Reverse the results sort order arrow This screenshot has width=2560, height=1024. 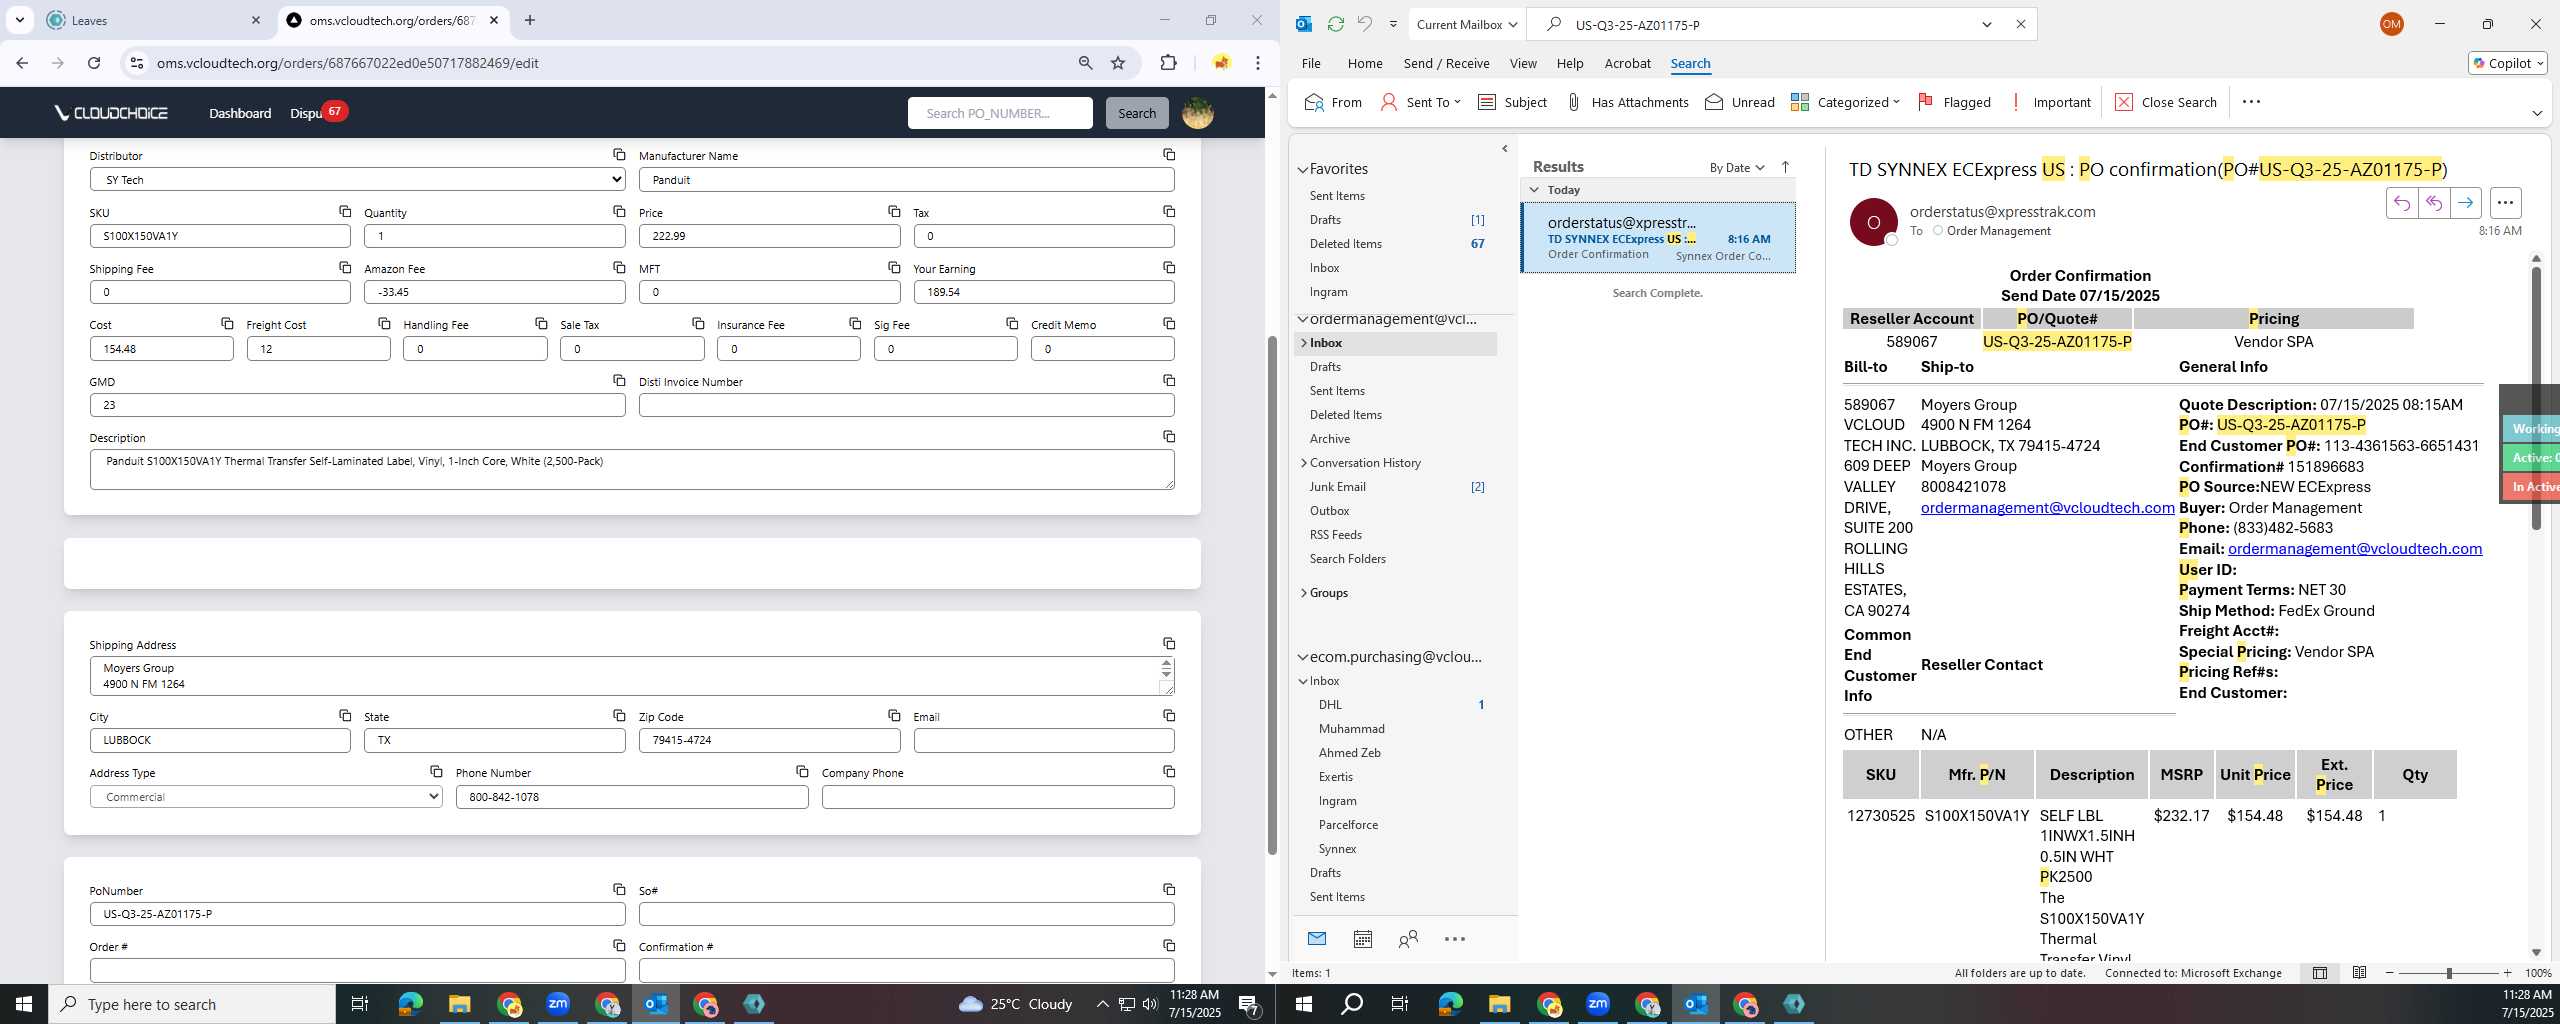point(1785,167)
